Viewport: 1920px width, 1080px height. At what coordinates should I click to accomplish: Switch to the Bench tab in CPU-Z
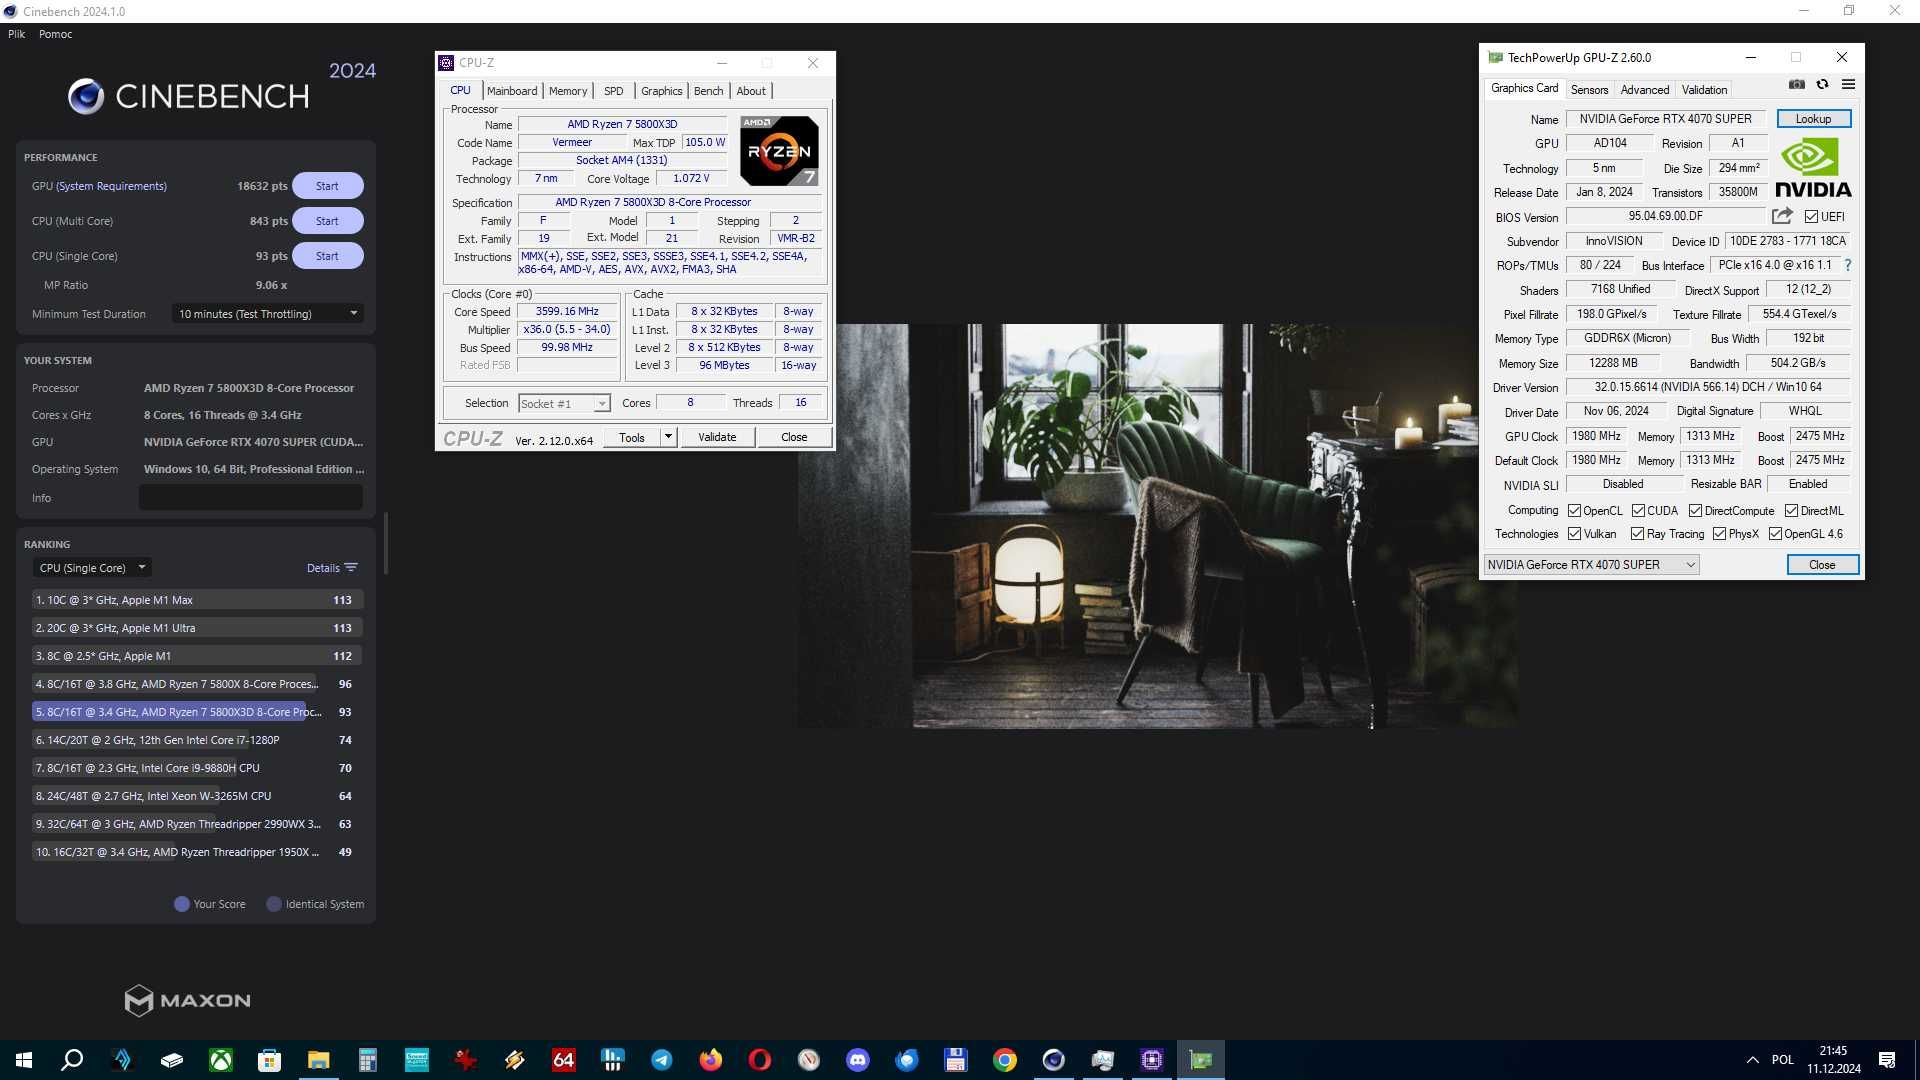click(708, 91)
